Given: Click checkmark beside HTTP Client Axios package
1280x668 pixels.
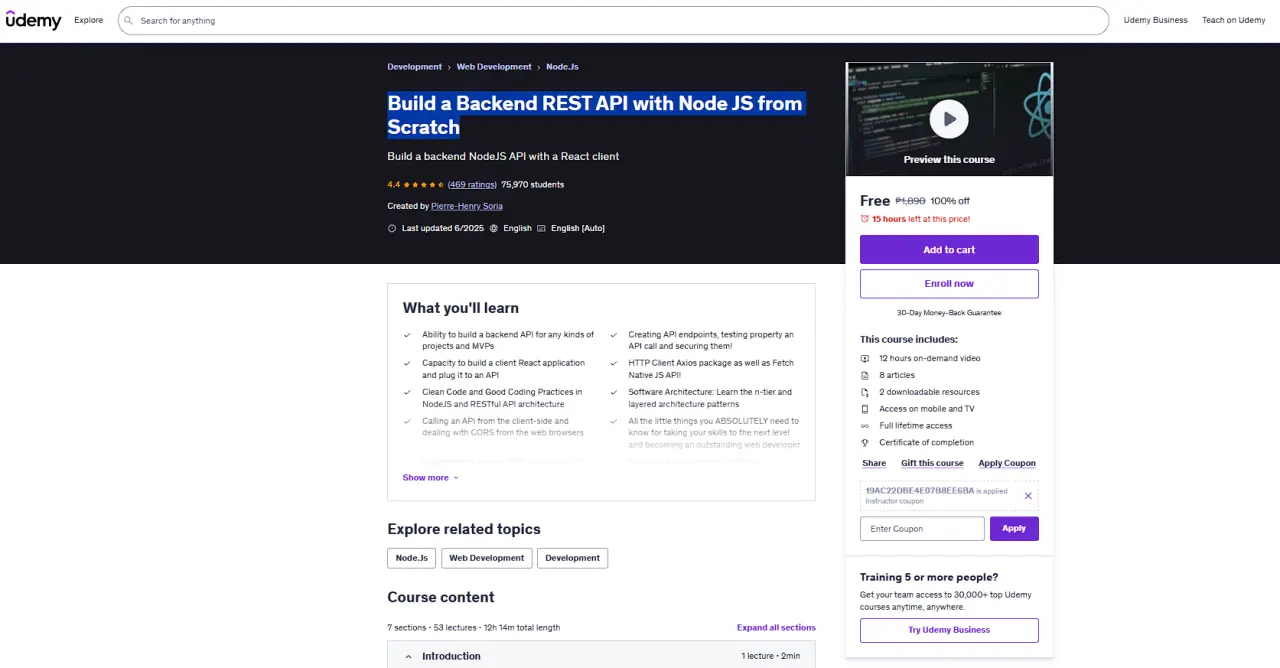Looking at the screenshot, I should click(613, 363).
